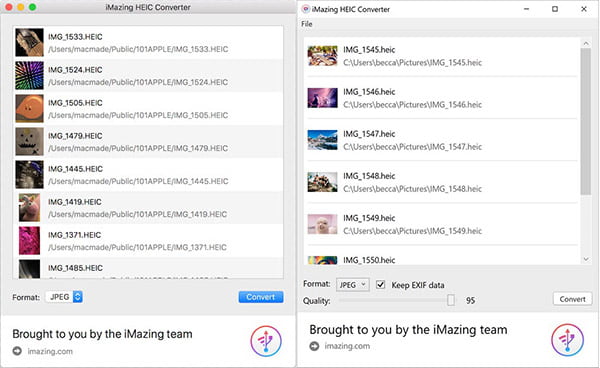The height and width of the screenshot is (368, 600).
Task: Open the imazing.com link in the Mac window
Action: coord(50,351)
